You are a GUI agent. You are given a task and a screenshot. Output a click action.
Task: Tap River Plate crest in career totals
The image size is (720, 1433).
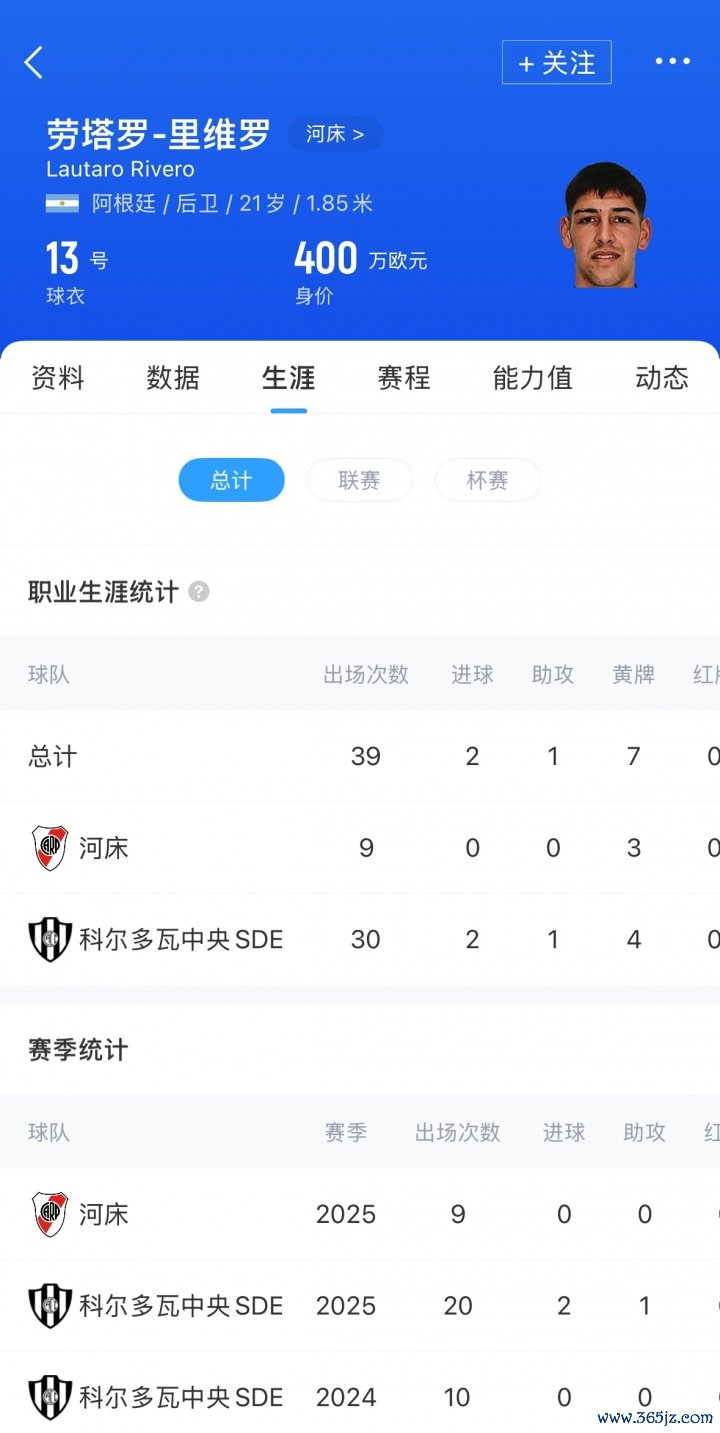[x=49, y=848]
